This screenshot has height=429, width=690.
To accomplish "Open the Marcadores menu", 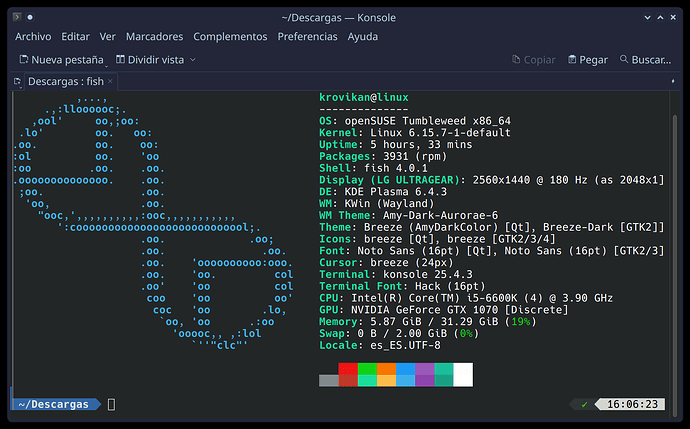I will tap(154, 36).
